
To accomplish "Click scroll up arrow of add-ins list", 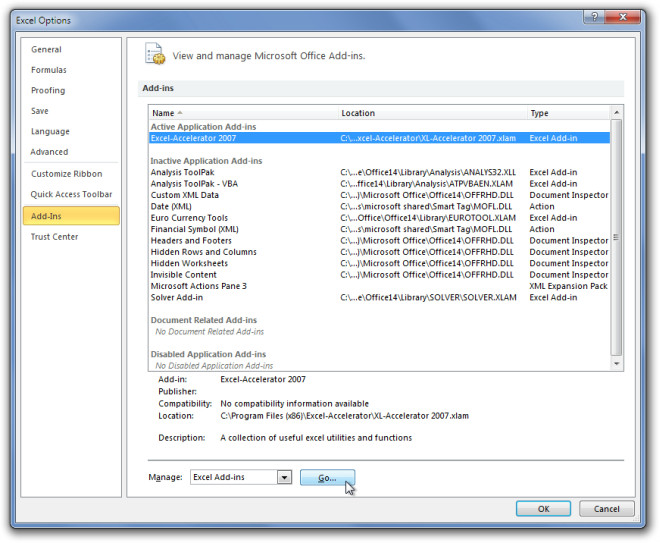I will pyautogui.click(x=616, y=112).
